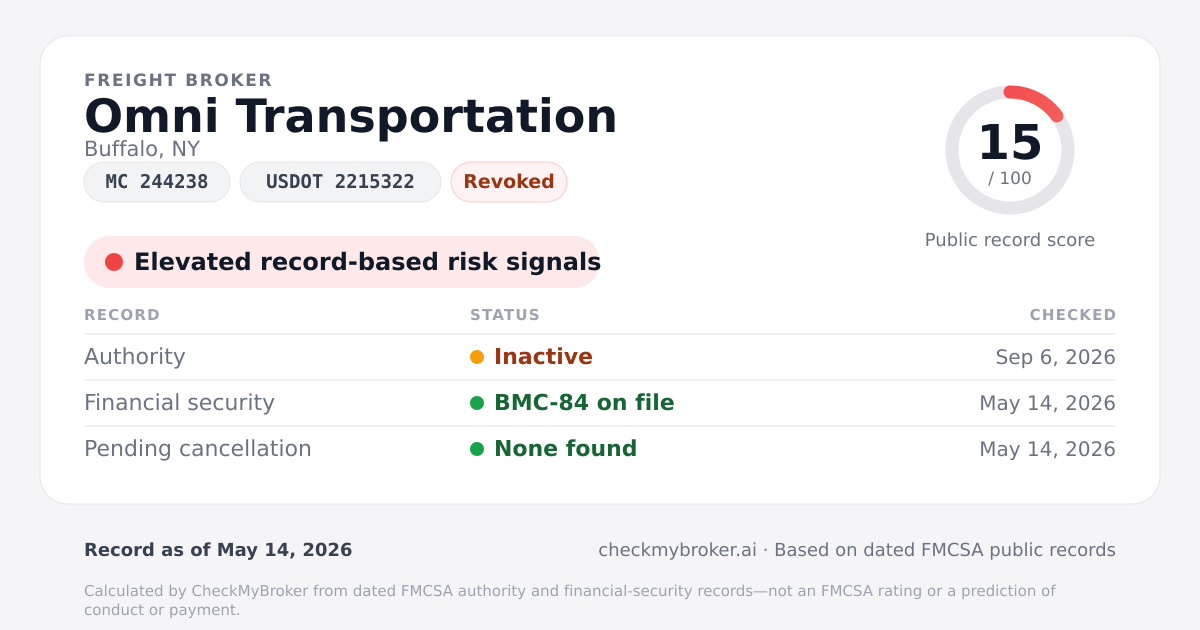Click the green dot beside BMC-84 on file
Viewport: 1200px width, 630px height.
click(477, 403)
